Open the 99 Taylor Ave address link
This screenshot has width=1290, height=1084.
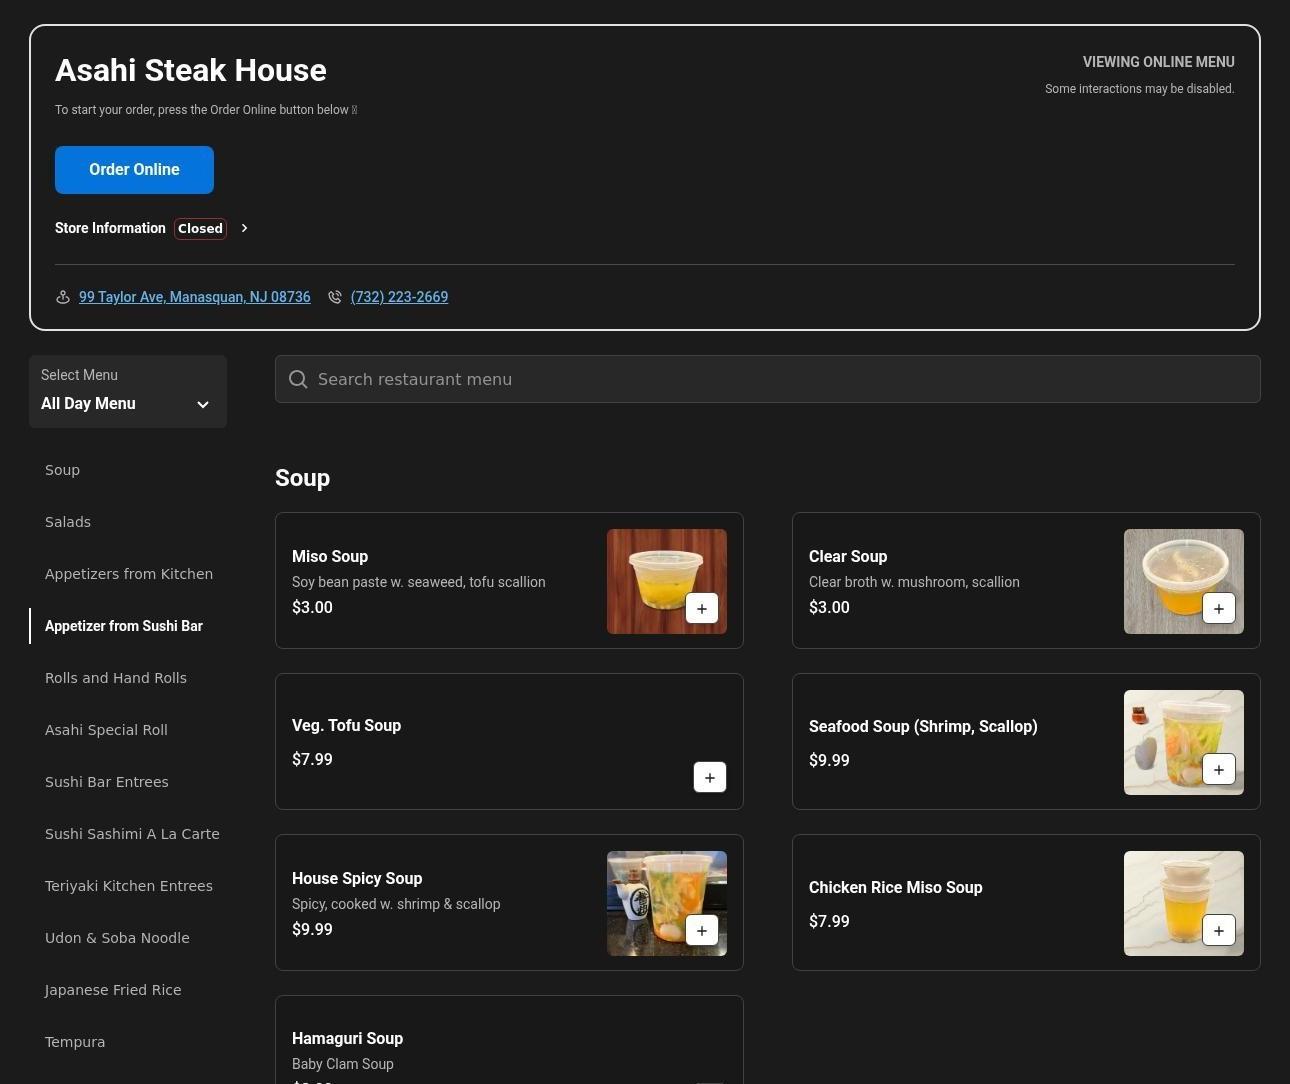(194, 297)
